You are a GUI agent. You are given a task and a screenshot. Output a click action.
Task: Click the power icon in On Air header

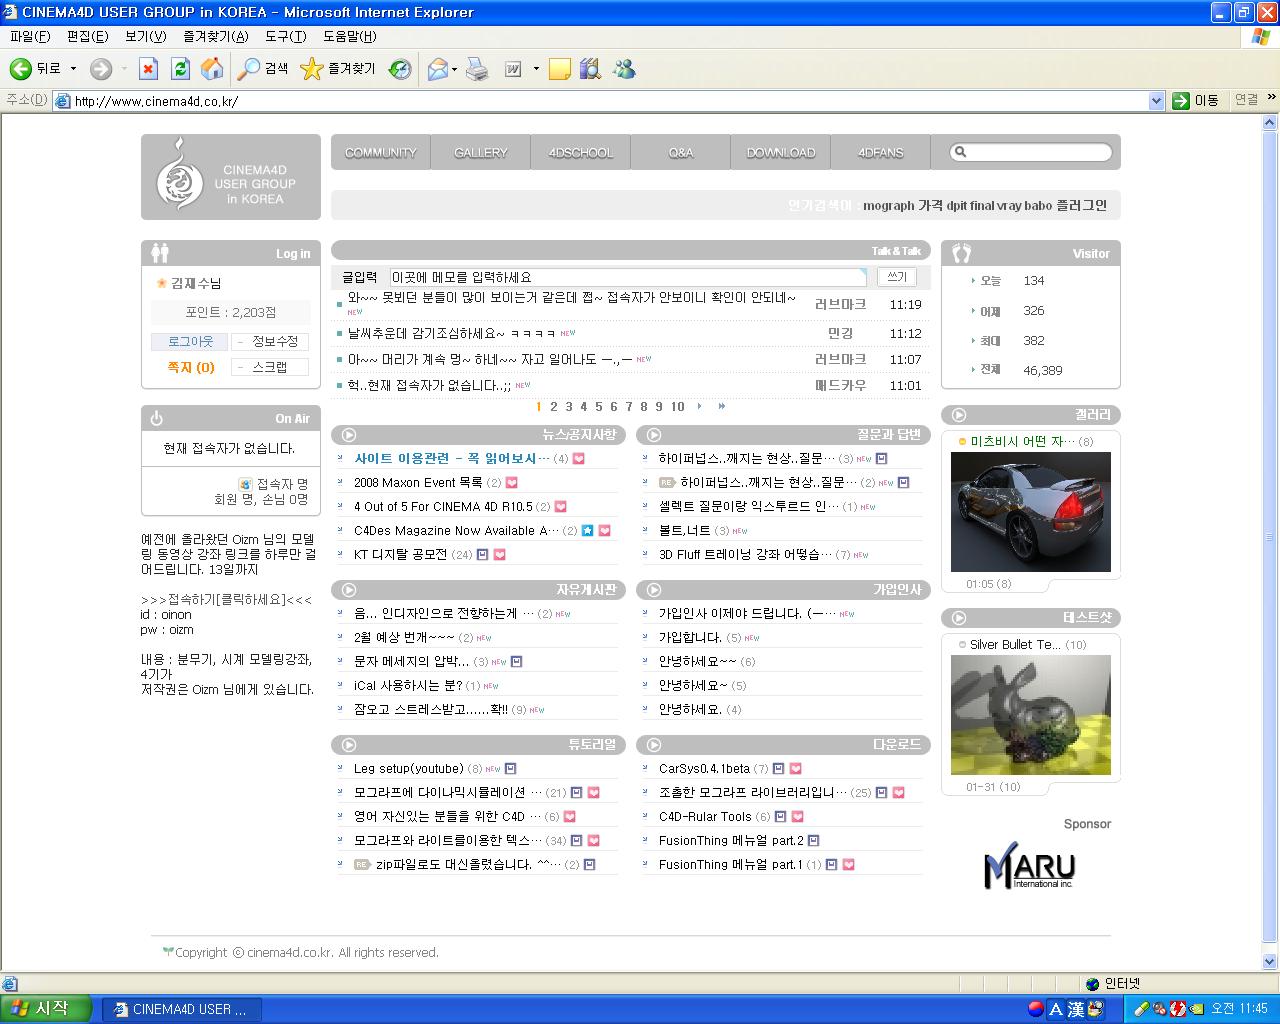157,418
